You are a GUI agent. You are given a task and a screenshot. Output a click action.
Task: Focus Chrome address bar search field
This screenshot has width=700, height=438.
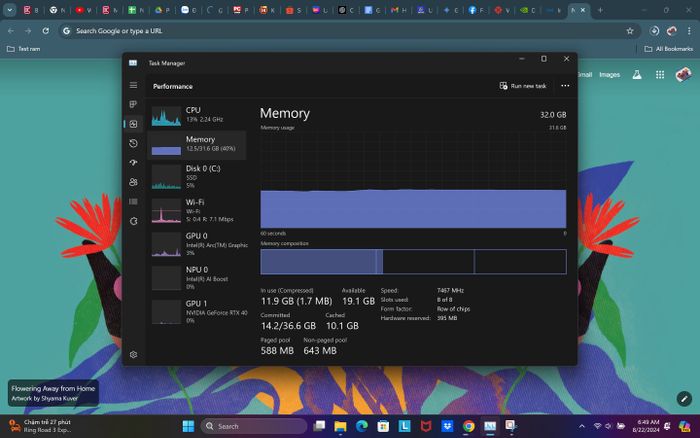[x=348, y=31]
